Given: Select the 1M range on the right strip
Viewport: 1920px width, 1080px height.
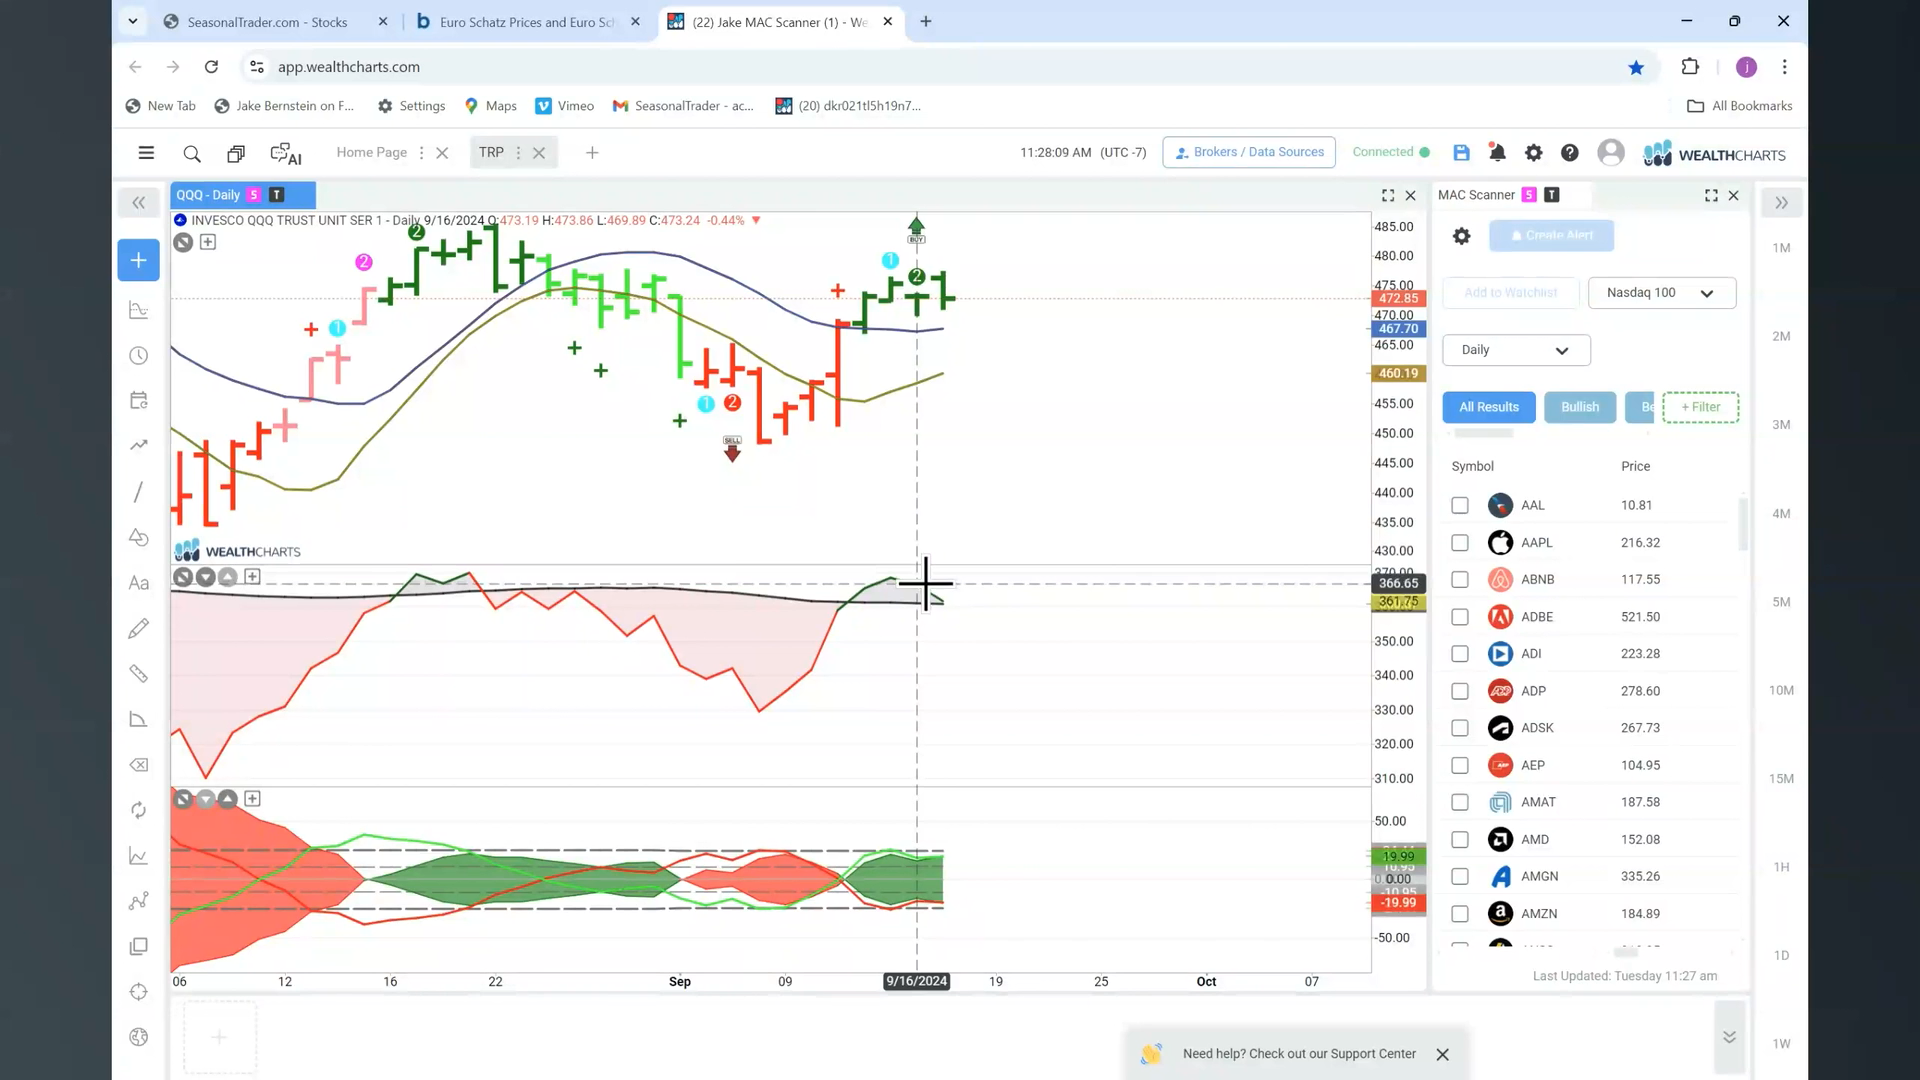Looking at the screenshot, I should click(x=1781, y=248).
